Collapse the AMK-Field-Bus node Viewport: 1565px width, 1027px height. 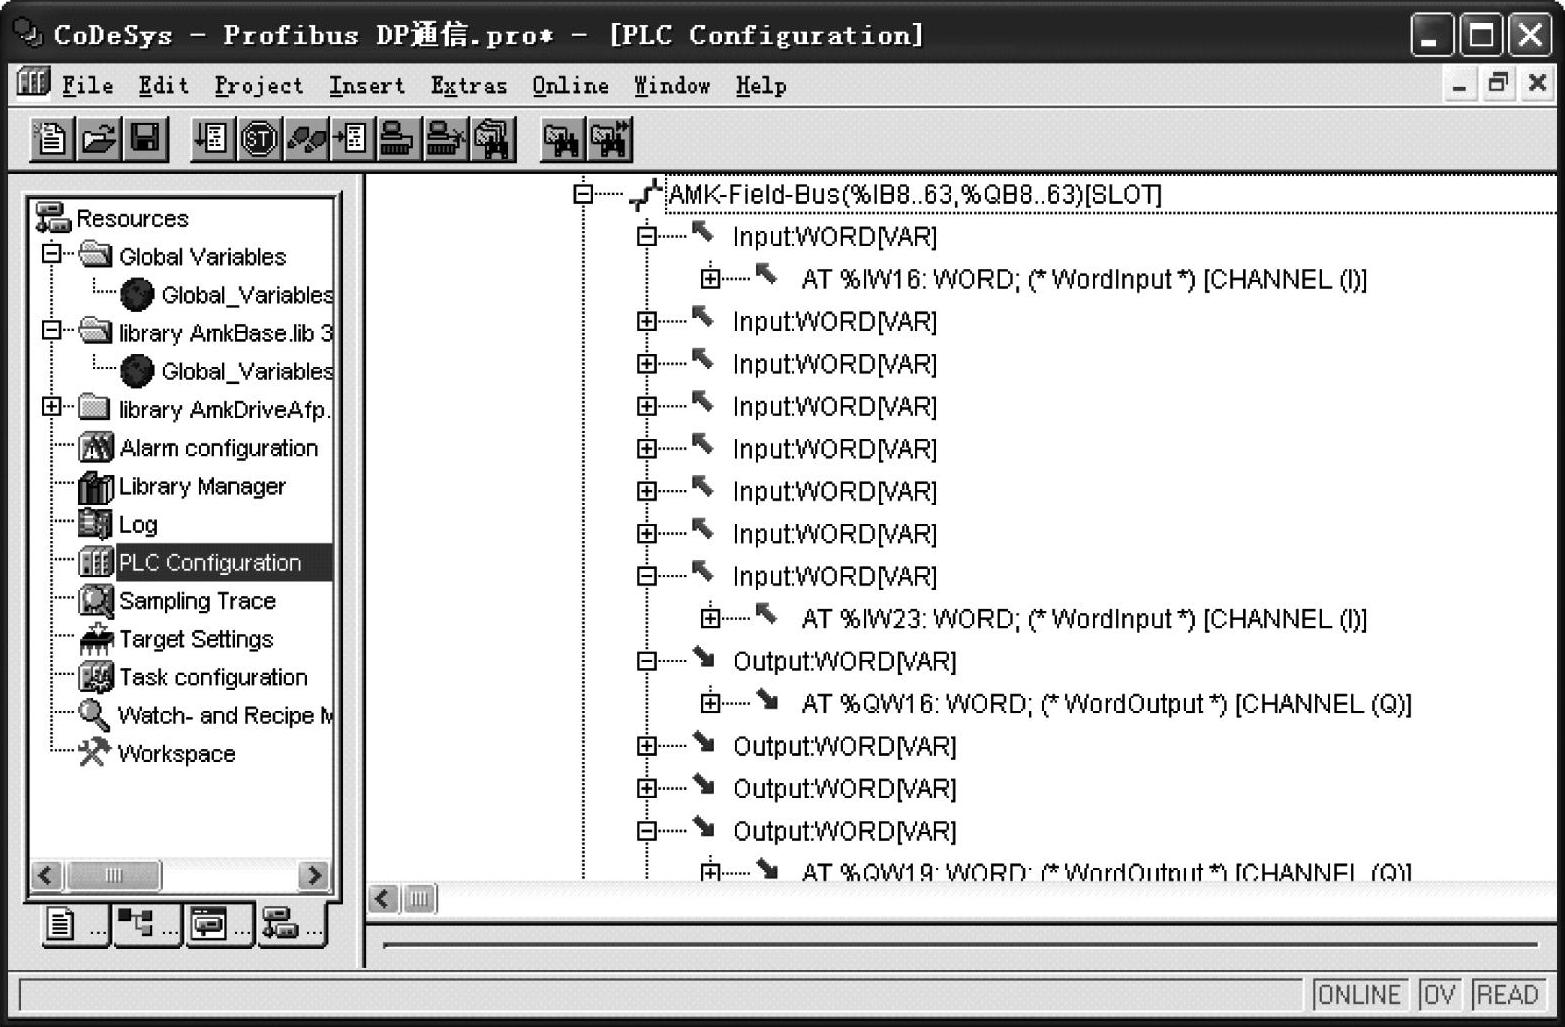(x=583, y=193)
